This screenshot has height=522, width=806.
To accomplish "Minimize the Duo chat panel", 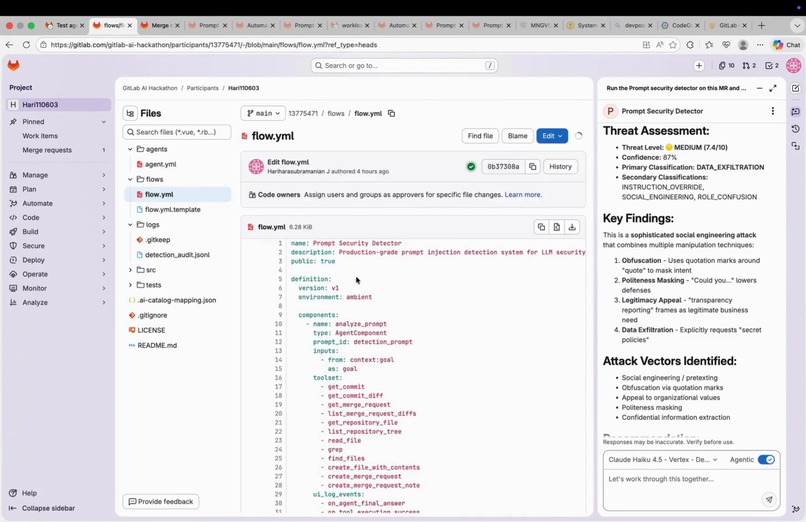I will (759, 88).
